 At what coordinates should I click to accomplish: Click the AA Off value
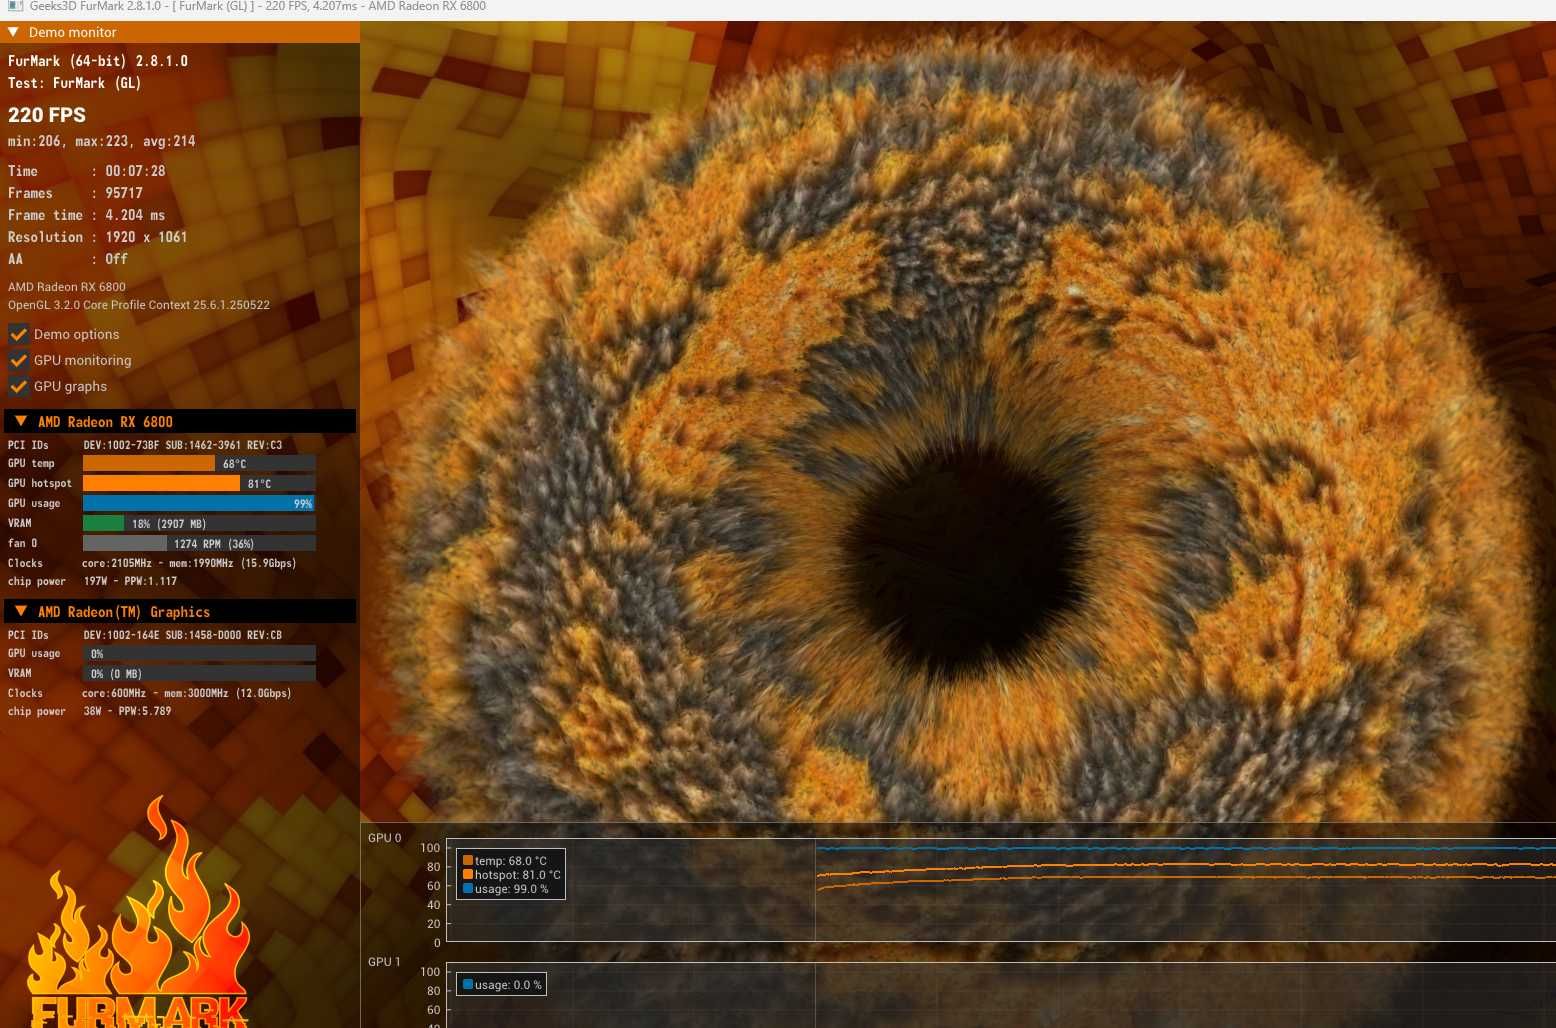tap(116, 259)
